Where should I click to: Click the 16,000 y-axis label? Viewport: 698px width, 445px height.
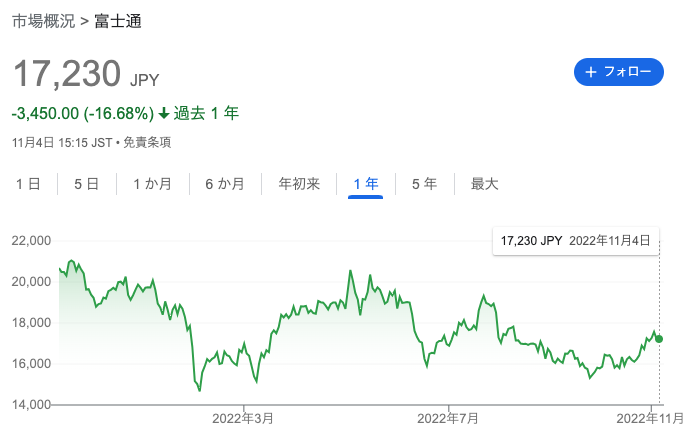[x=31, y=364]
